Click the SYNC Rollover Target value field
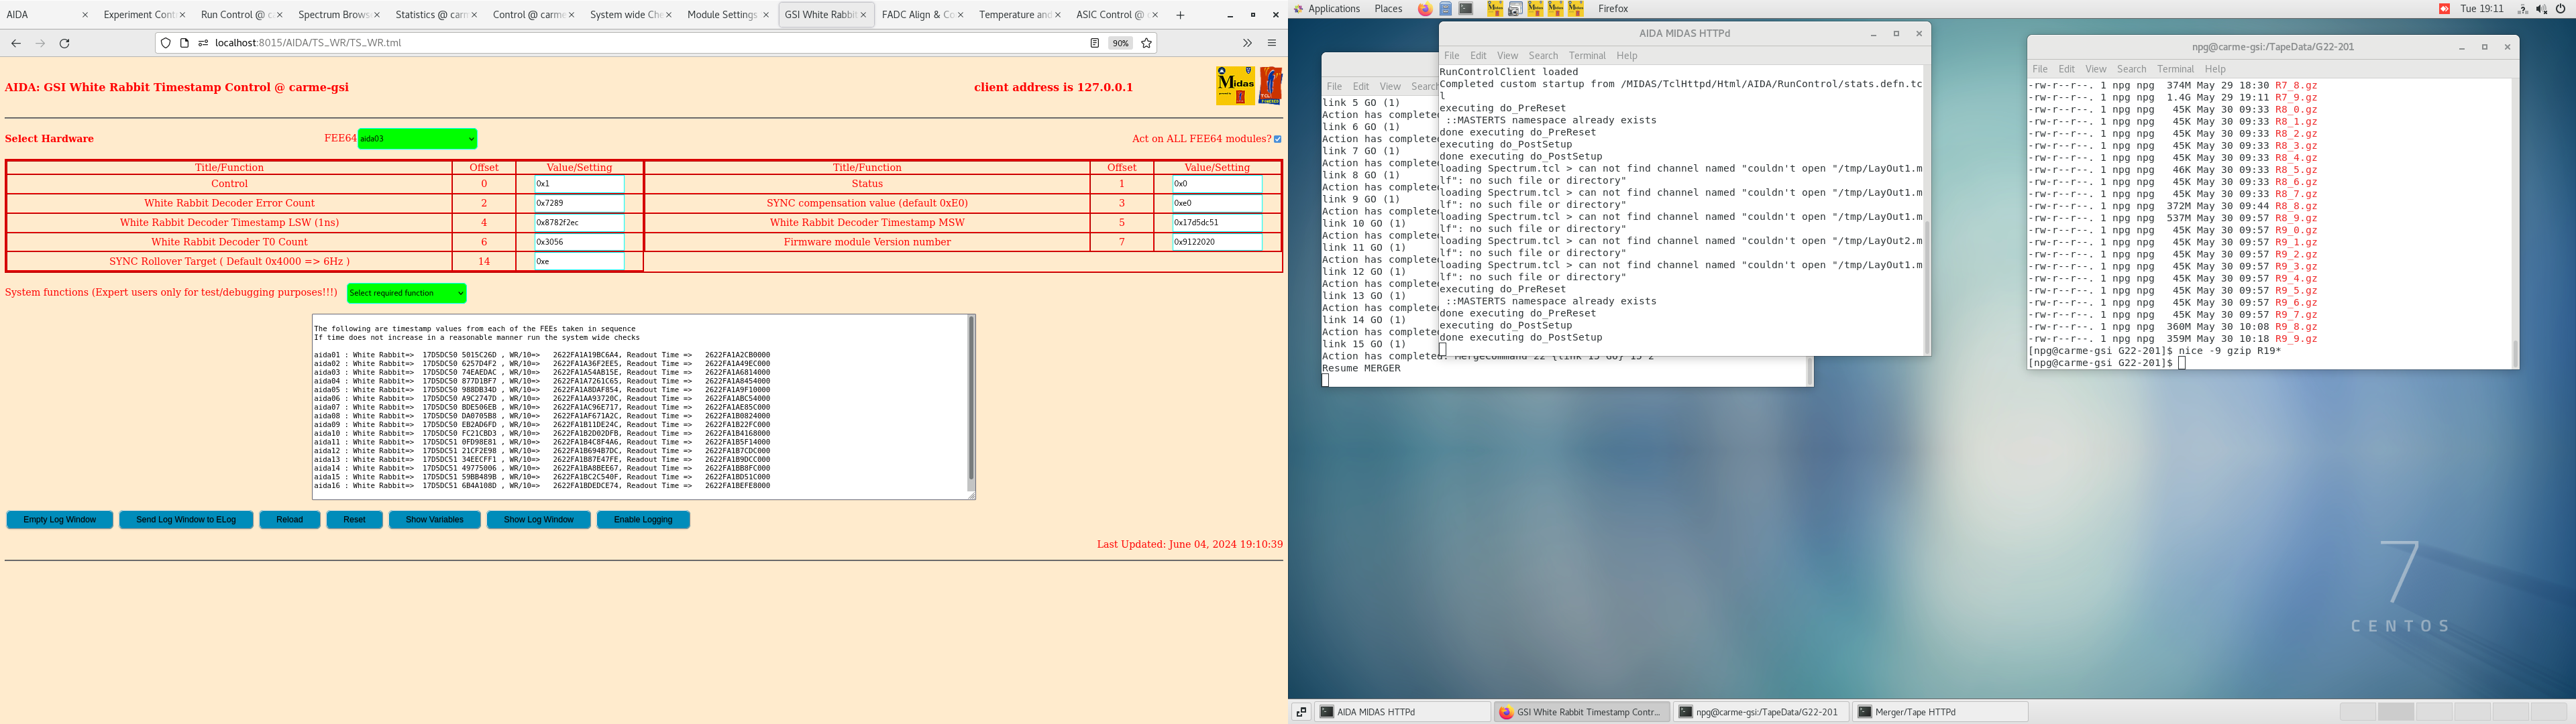 coord(579,262)
